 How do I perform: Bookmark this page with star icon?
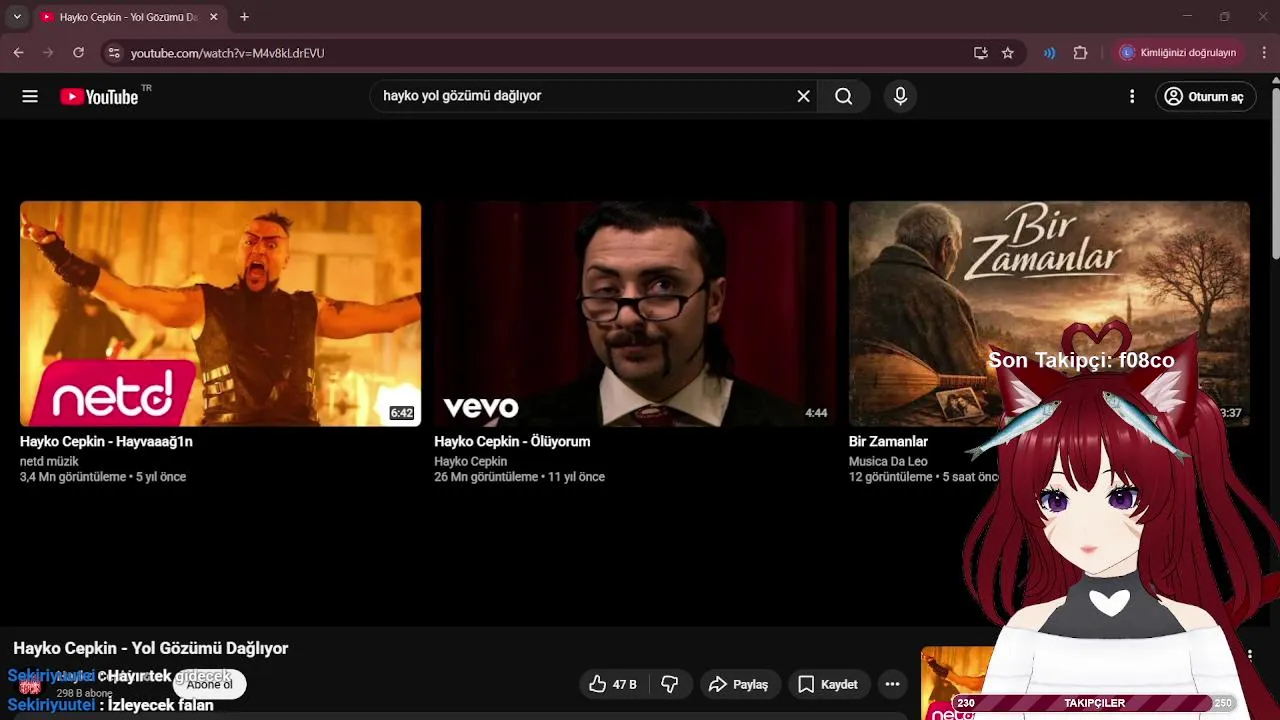(x=1008, y=53)
